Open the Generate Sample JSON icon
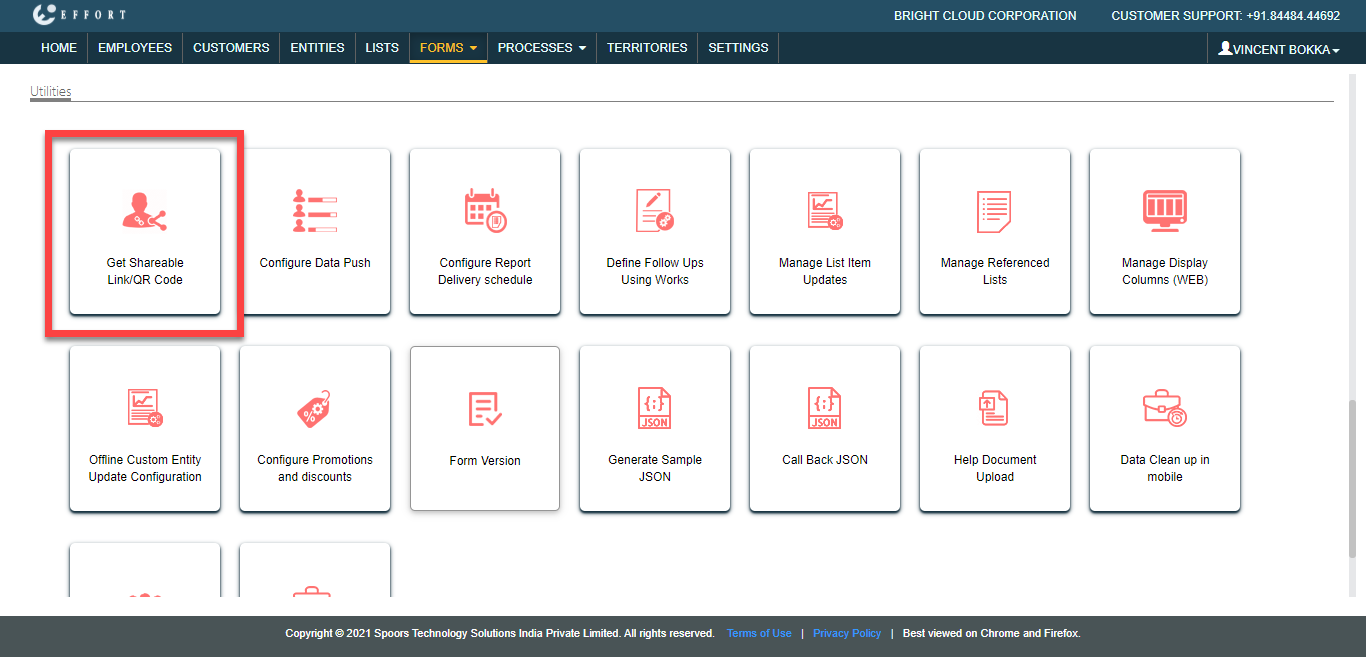 [x=655, y=408]
